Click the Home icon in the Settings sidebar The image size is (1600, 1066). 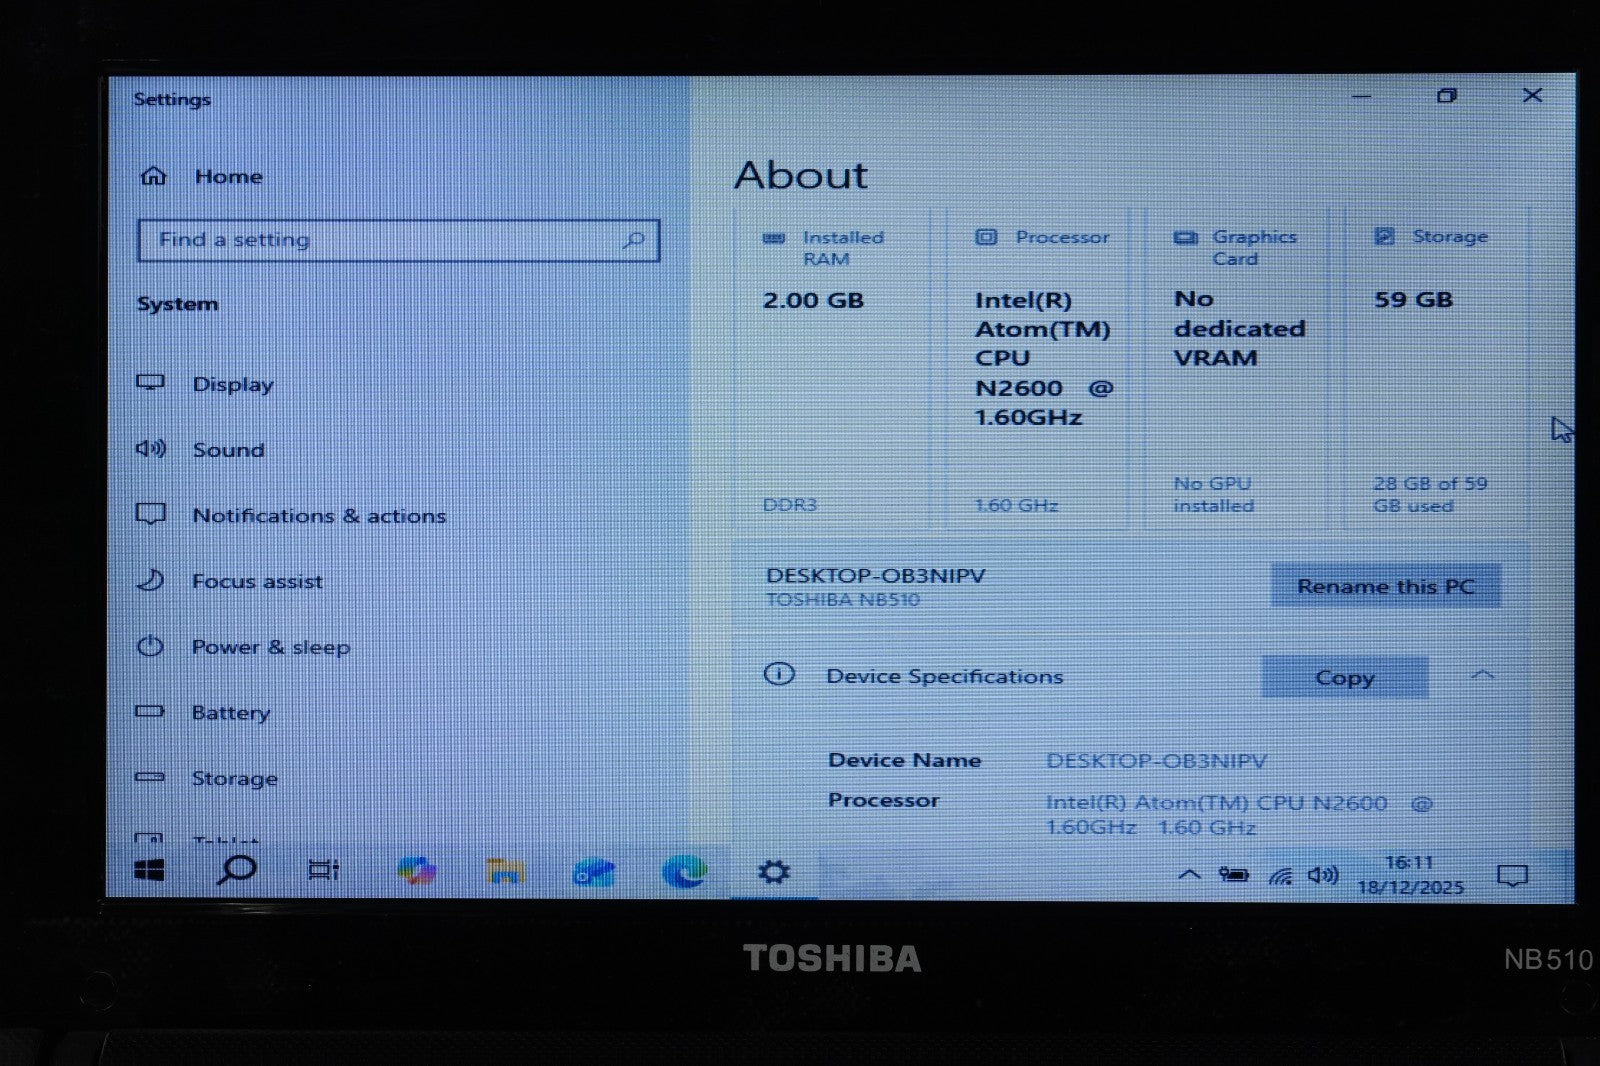coord(152,175)
